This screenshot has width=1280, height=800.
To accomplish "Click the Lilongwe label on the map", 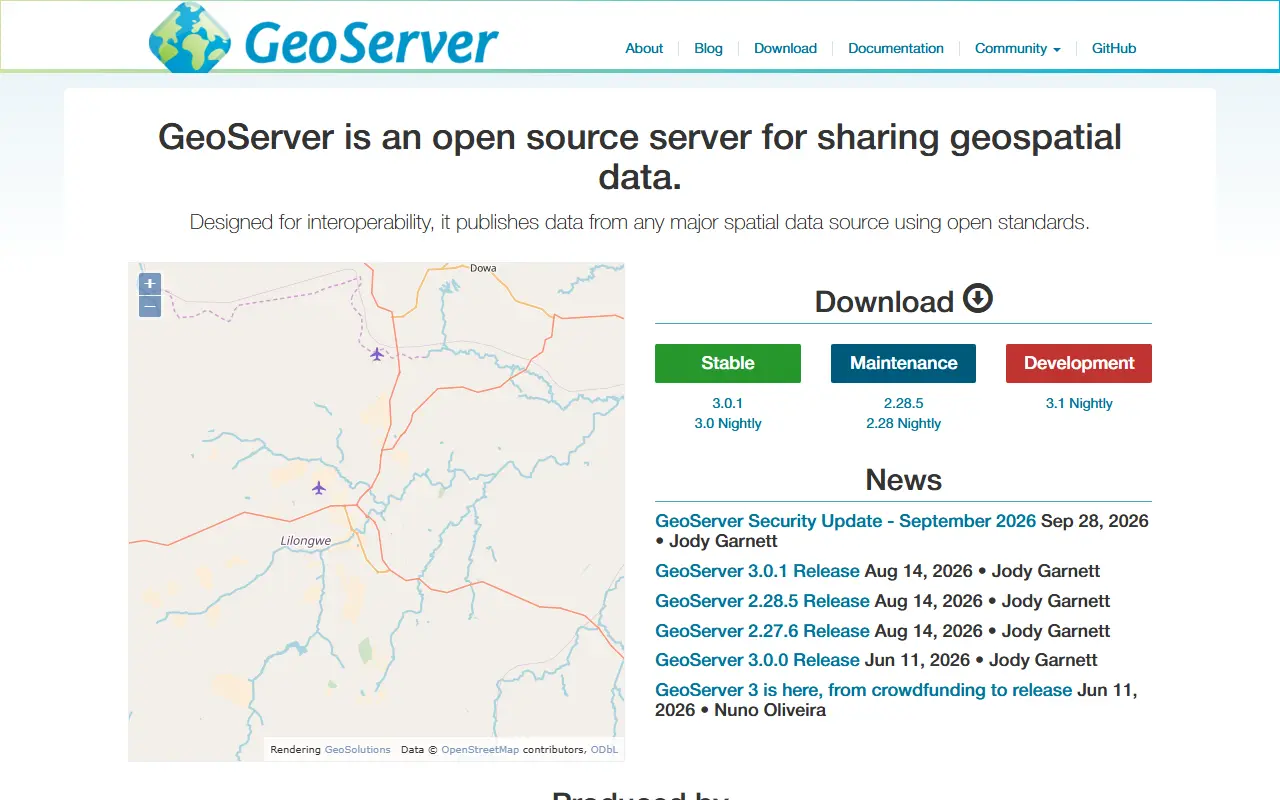I will coord(306,540).
